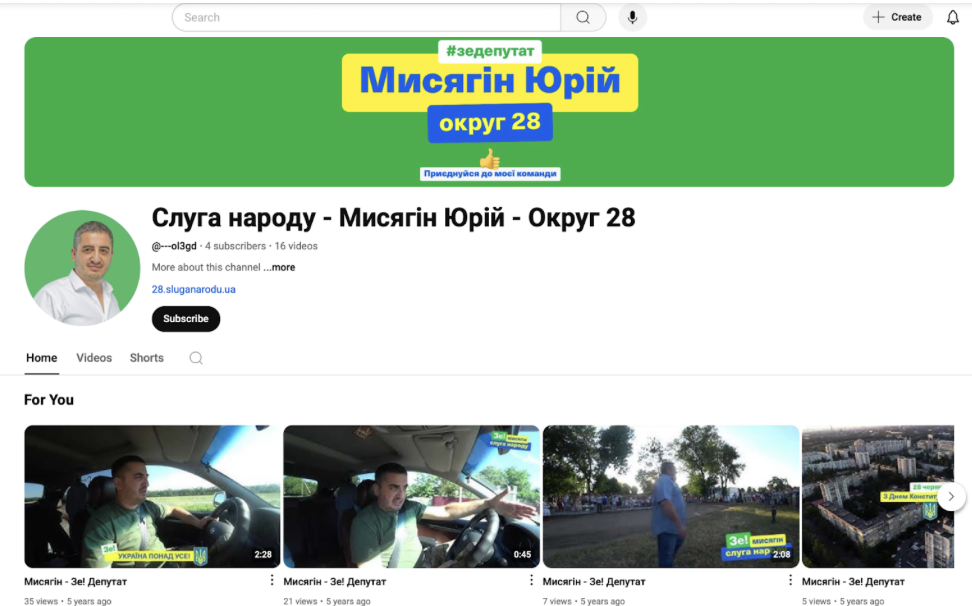Switch to the Videos tab

point(94,358)
